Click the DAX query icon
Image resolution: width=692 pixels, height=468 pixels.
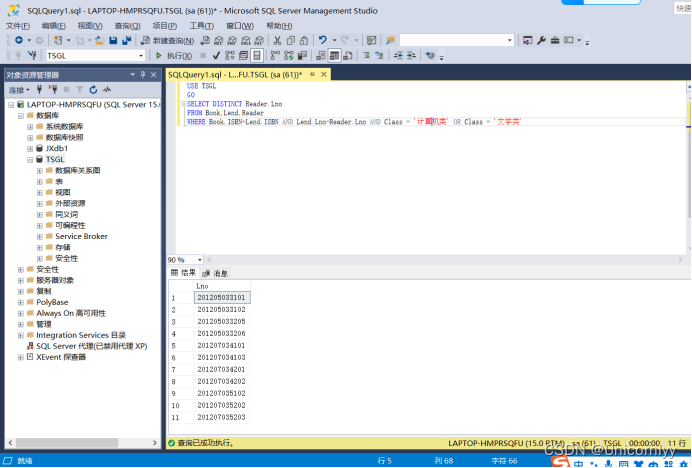[259, 41]
